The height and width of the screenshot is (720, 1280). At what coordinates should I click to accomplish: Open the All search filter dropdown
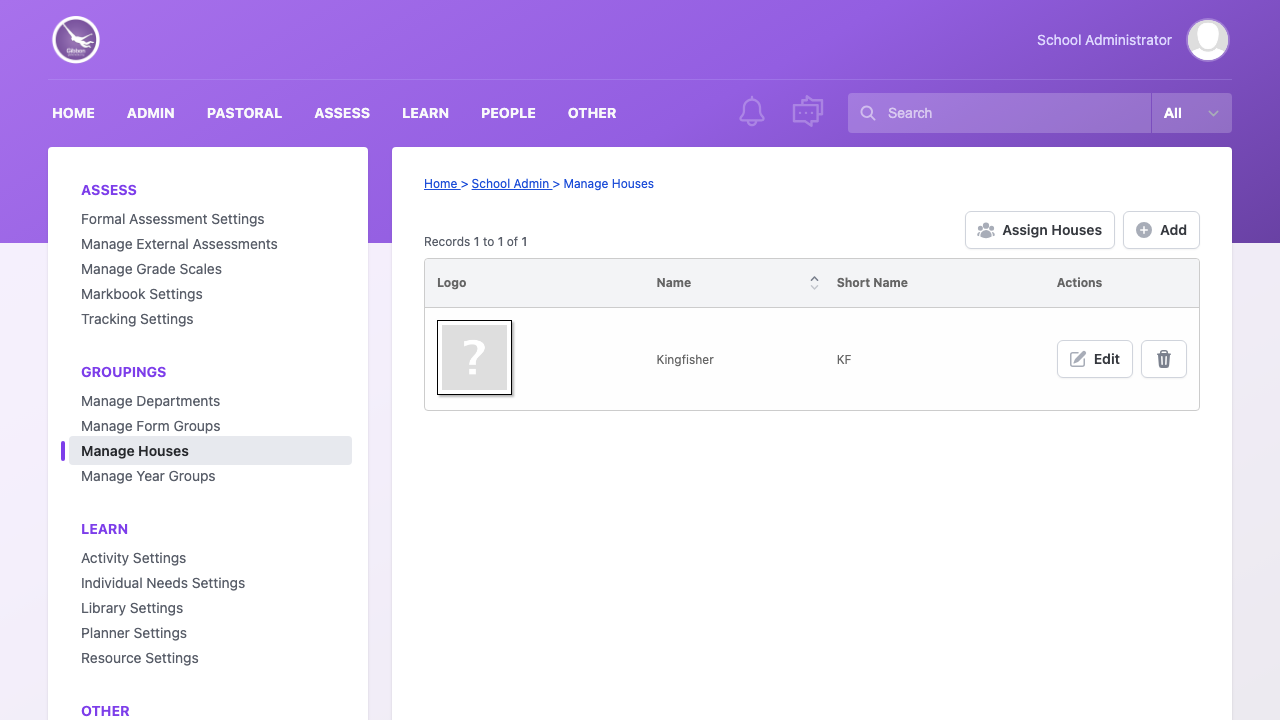pyautogui.click(x=1192, y=113)
